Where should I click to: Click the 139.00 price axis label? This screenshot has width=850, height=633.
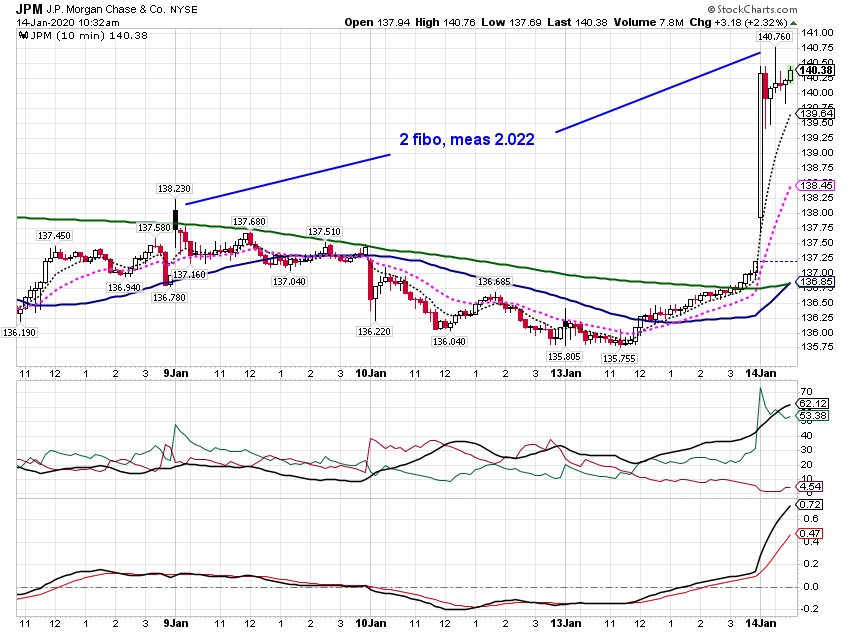pyautogui.click(x=817, y=153)
